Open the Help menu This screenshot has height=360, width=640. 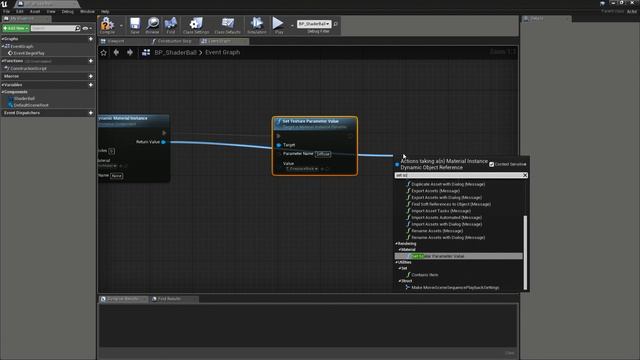(x=105, y=11)
